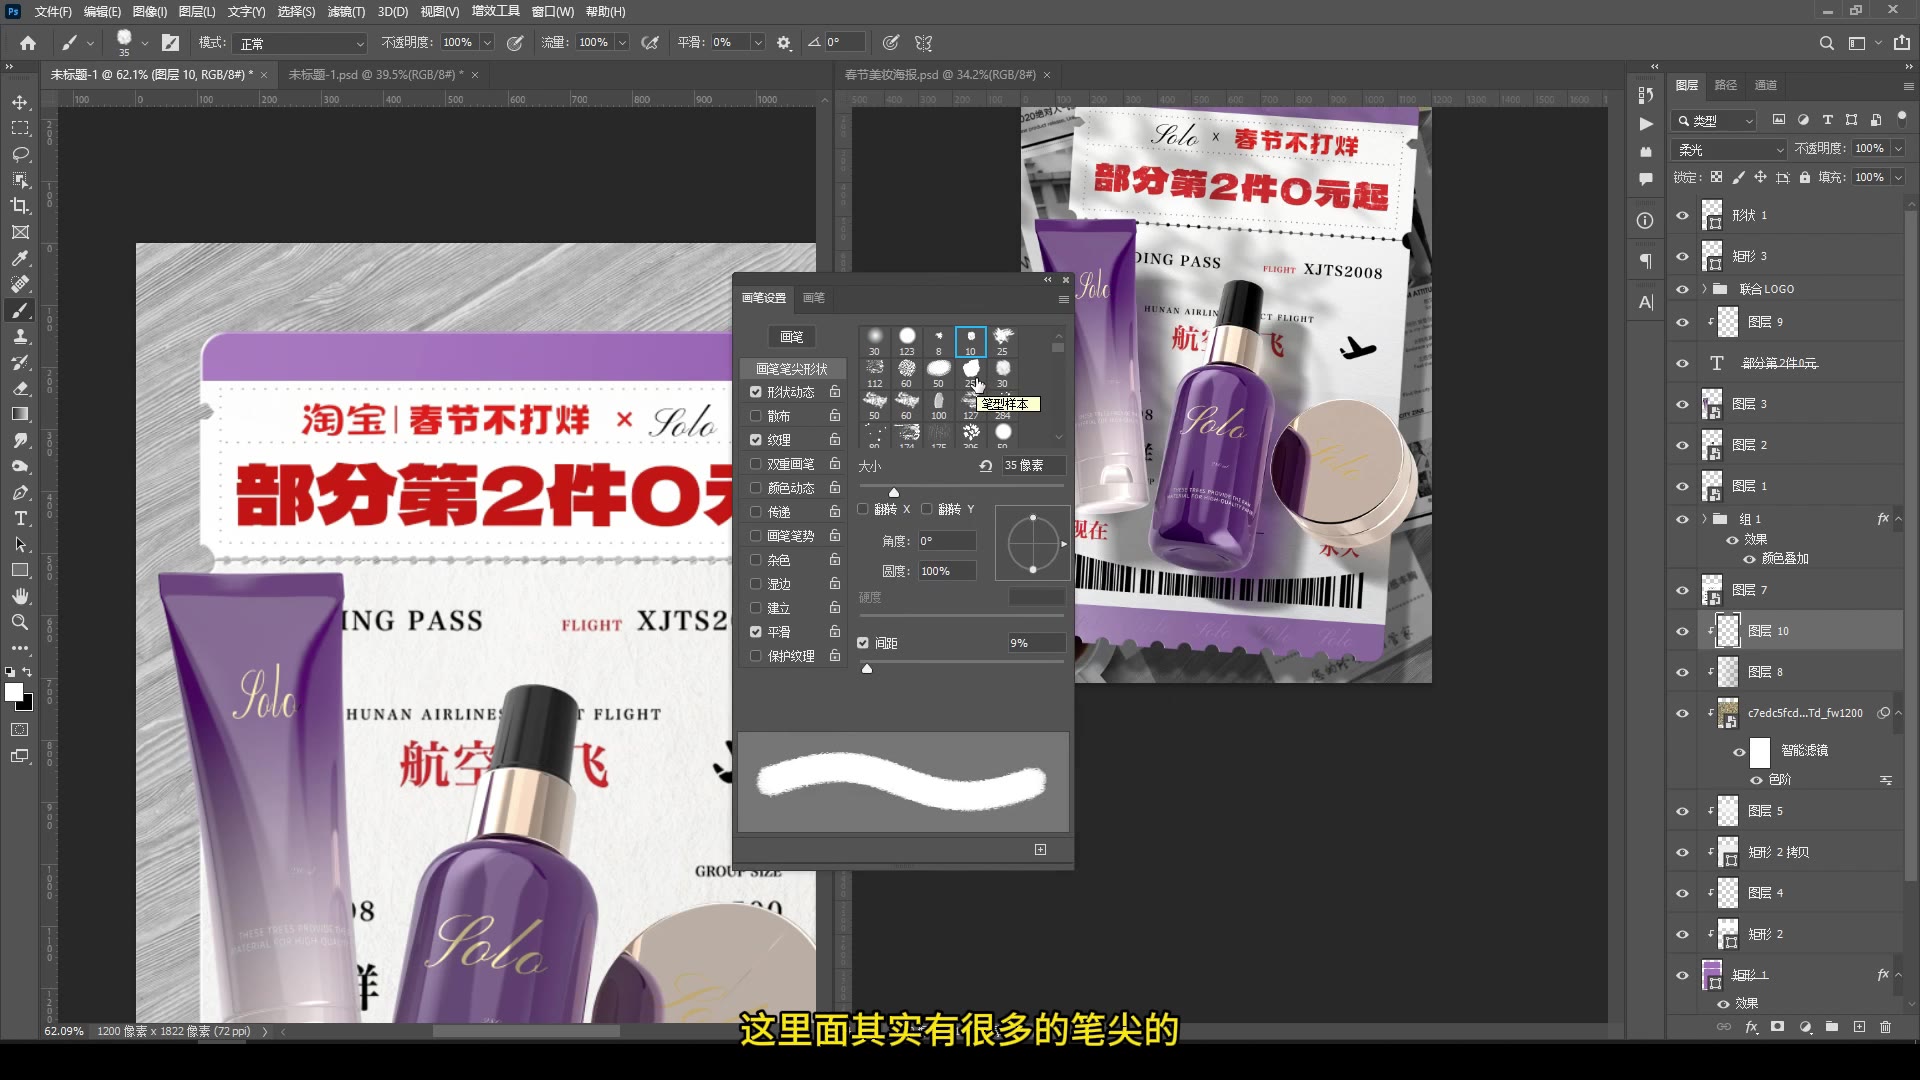This screenshot has height=1080, width=1920.
Task: Enable 双重画笔 checkbox
Action: click(x=756, y=464)
